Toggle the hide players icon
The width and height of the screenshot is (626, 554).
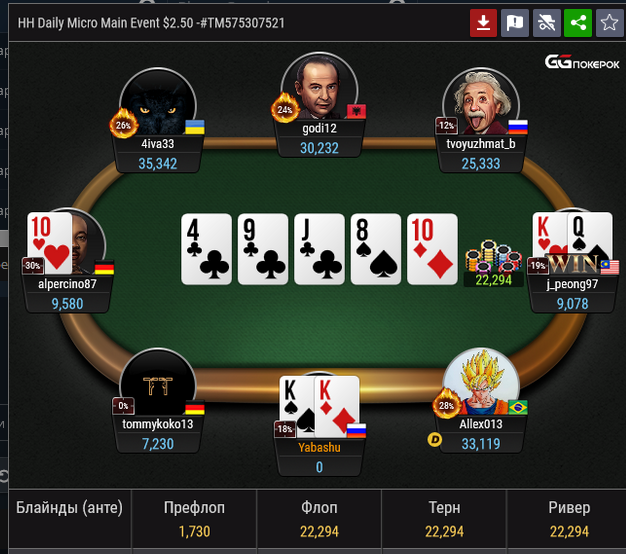(547, 23)
